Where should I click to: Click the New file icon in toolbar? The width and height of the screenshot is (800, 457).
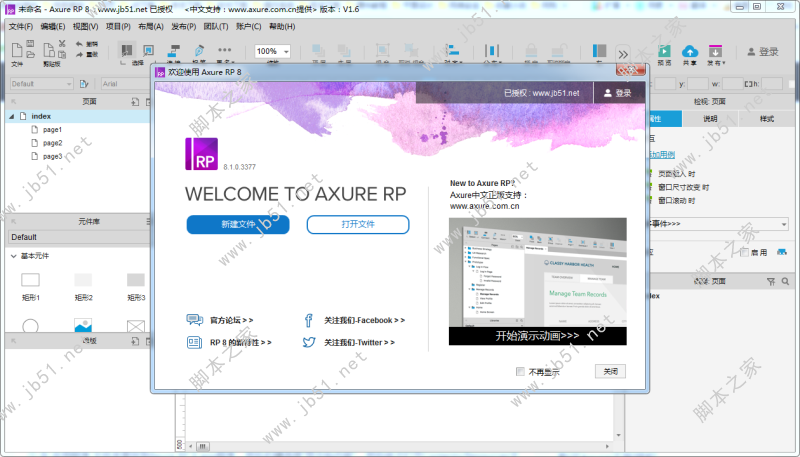(x=17, y=50)
